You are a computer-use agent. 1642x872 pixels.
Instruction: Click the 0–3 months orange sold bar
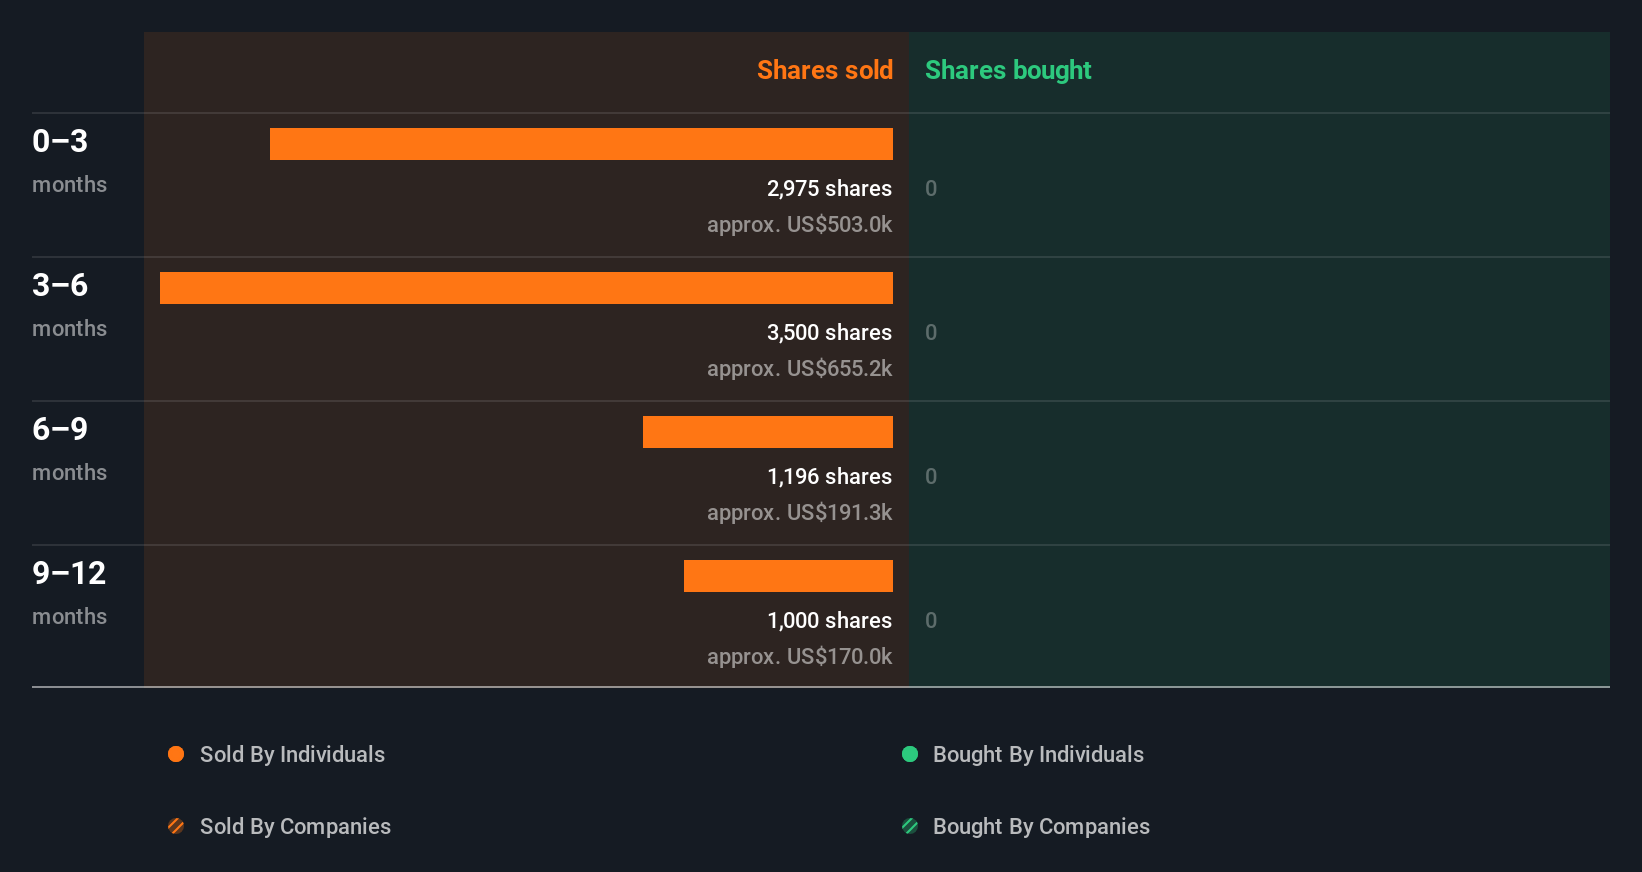581,144
